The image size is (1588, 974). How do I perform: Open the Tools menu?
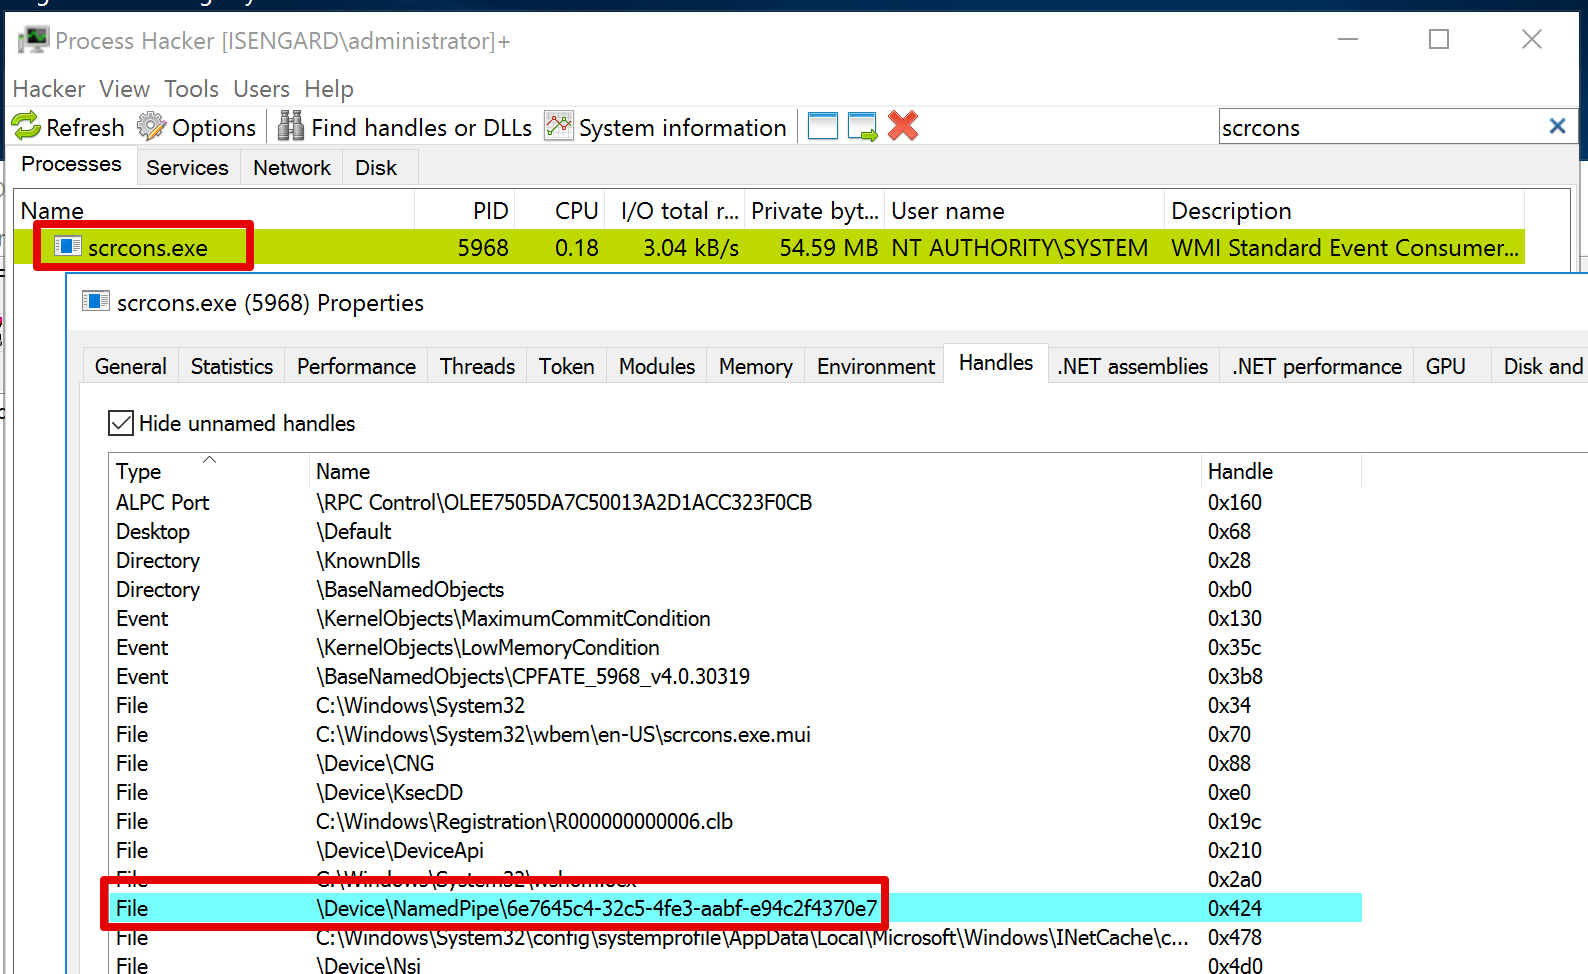coord(191,89)
